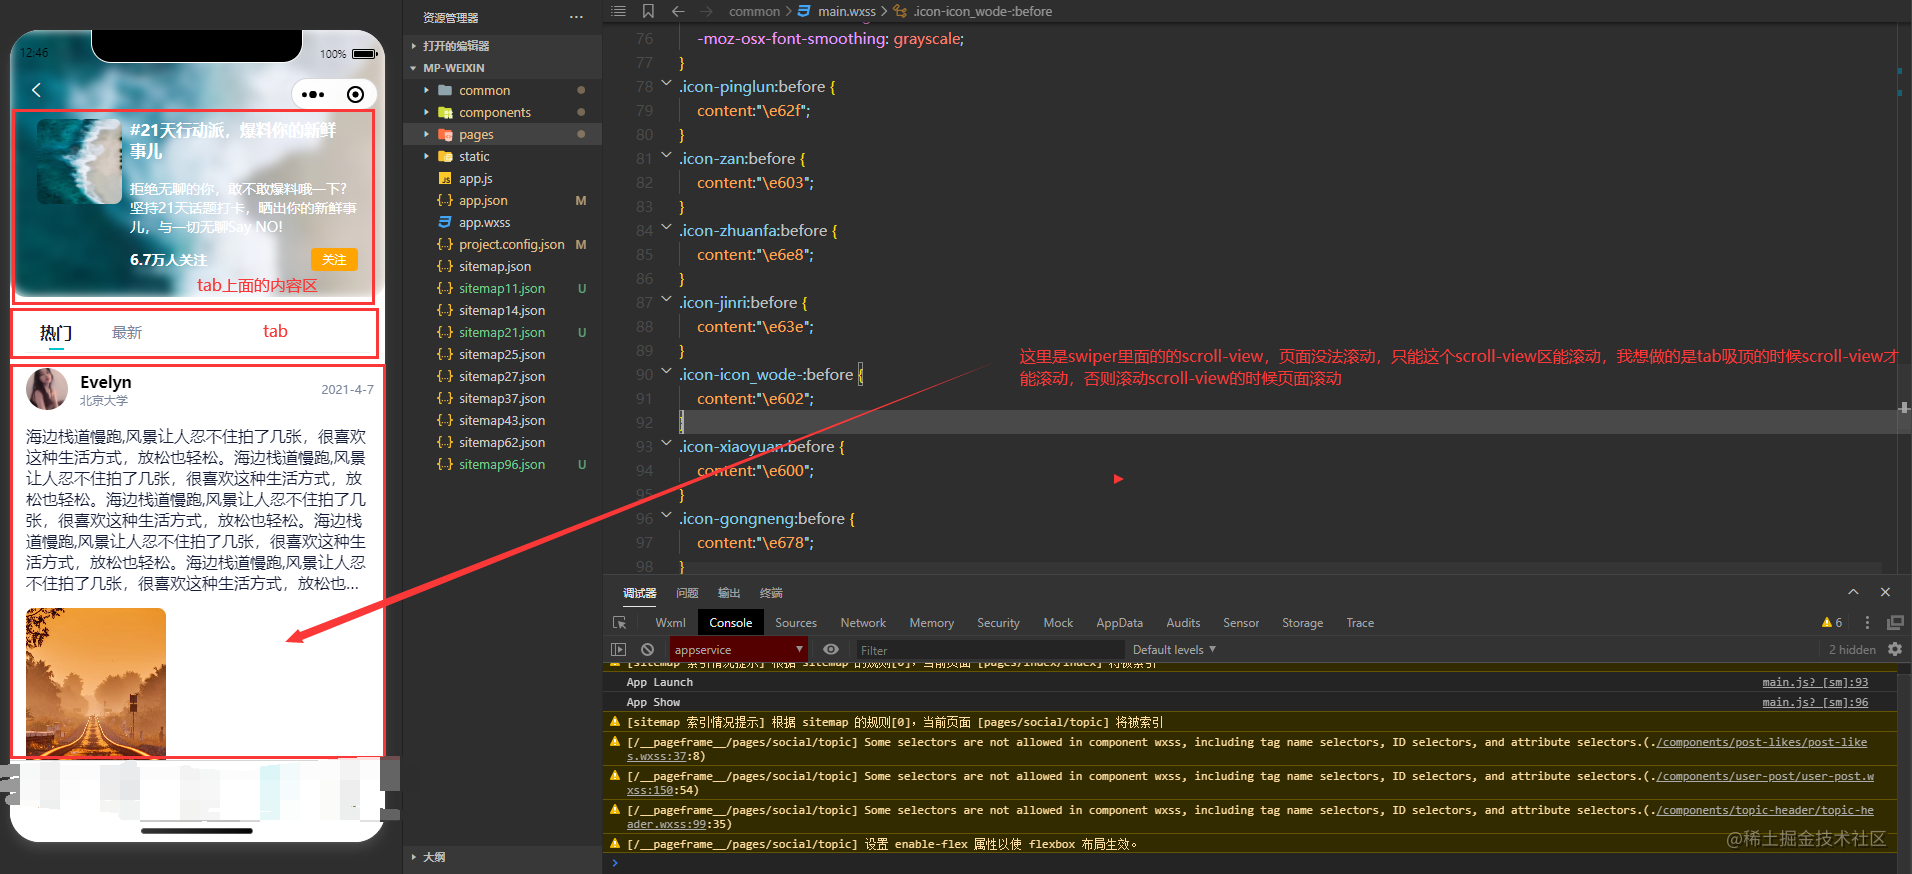The image size is (1912, 874).
Task: Click Evelyn's avatar in the post
Action: coord(47,389)
